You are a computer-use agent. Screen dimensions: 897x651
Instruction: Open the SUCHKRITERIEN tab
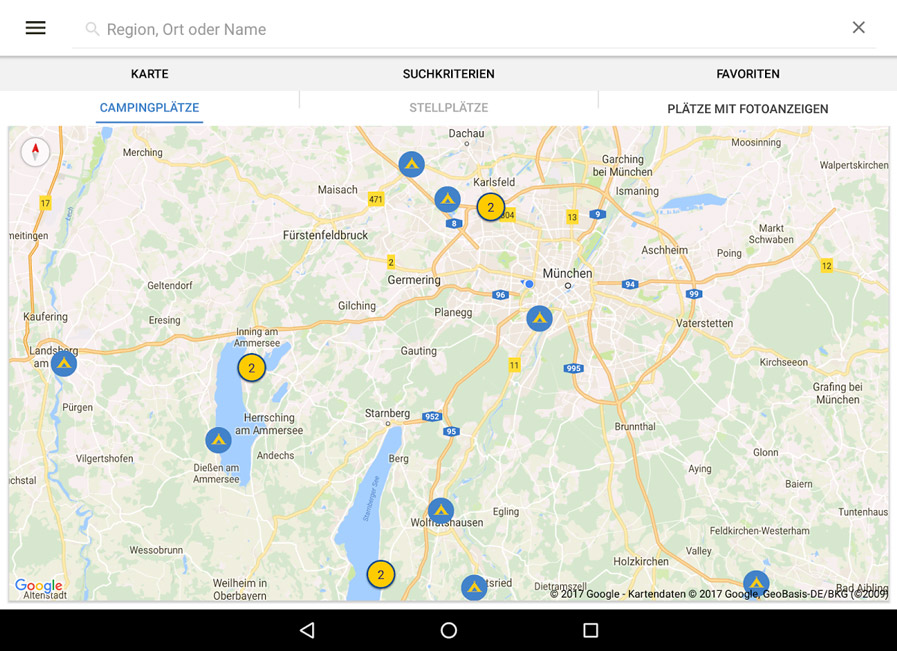point(448,74)
